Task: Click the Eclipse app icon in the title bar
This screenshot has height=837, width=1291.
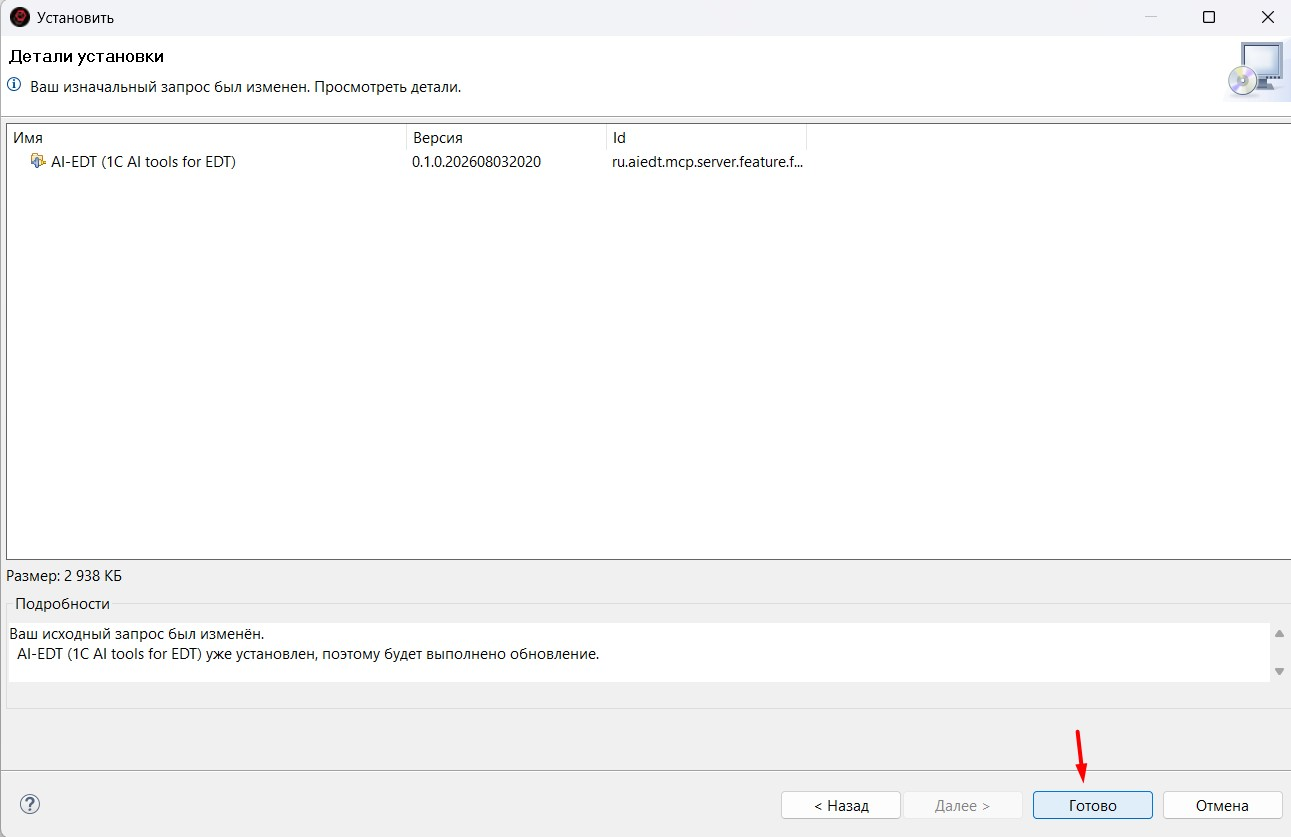Action: (19, 17)
